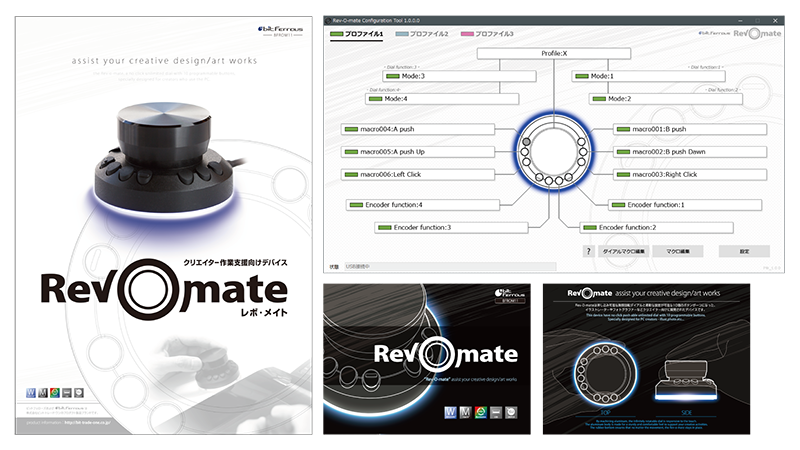Click Rev-O-mate logo in configuration tool header
Viewport: 800px width, 450px height.
click(757, 34)
